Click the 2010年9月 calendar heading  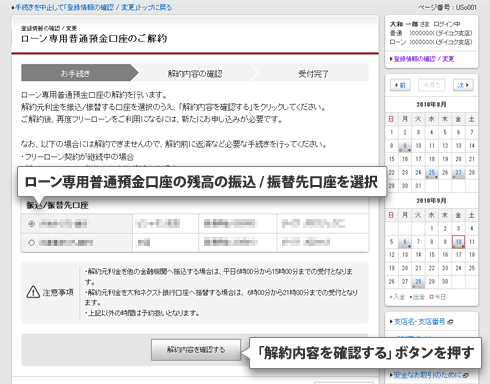point(431,200)
